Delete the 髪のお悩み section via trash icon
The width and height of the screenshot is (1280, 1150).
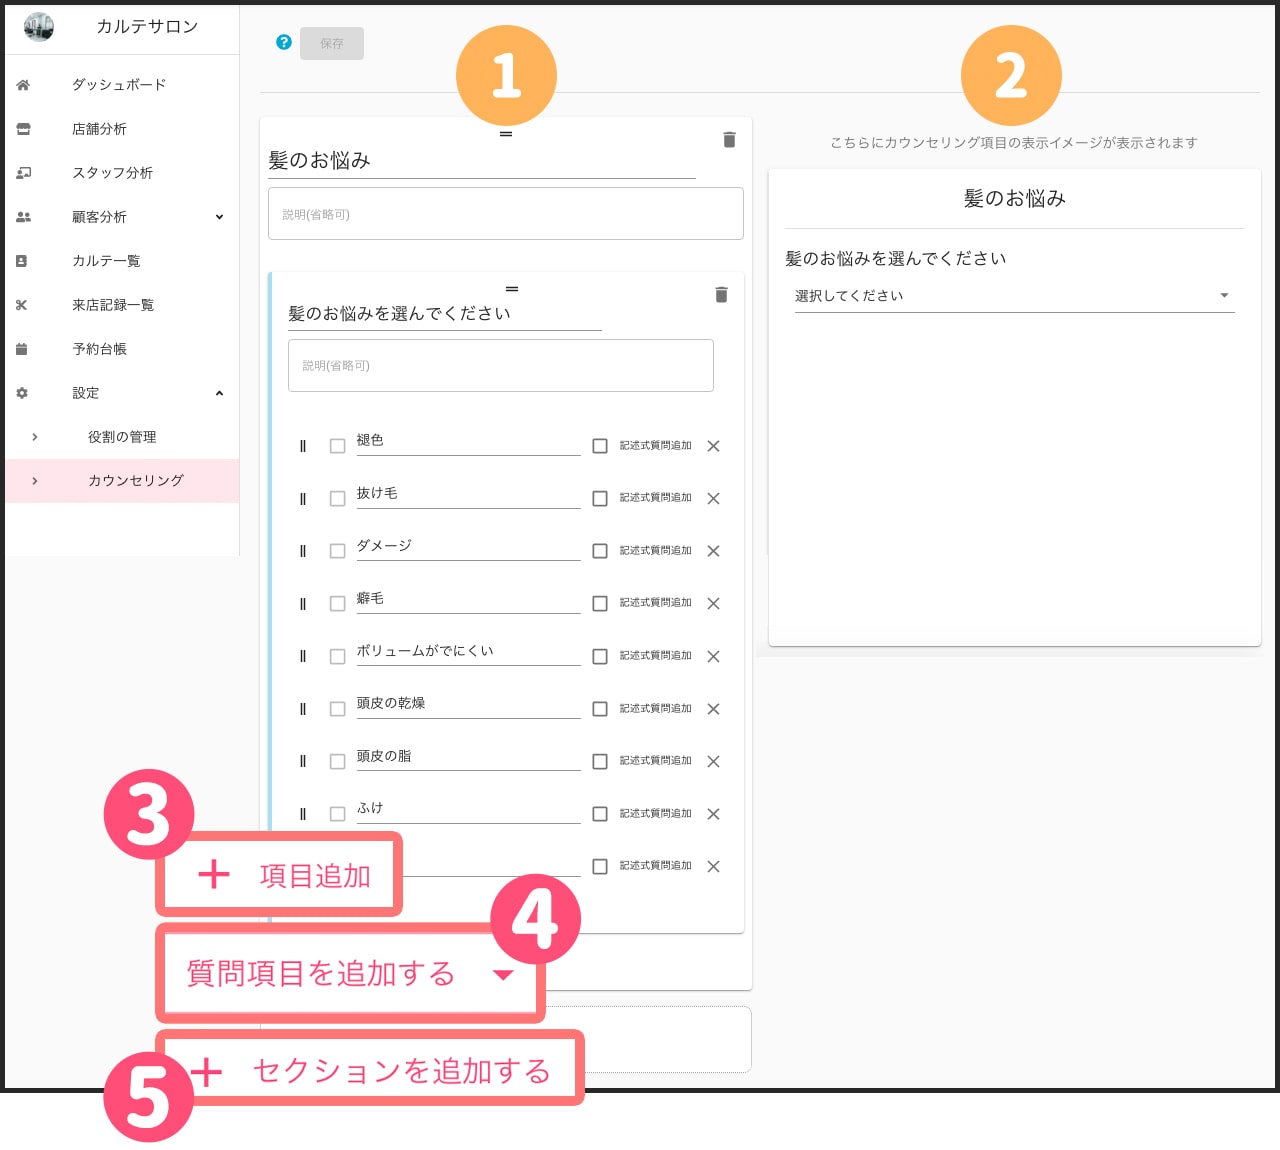(x=729, y=140)
